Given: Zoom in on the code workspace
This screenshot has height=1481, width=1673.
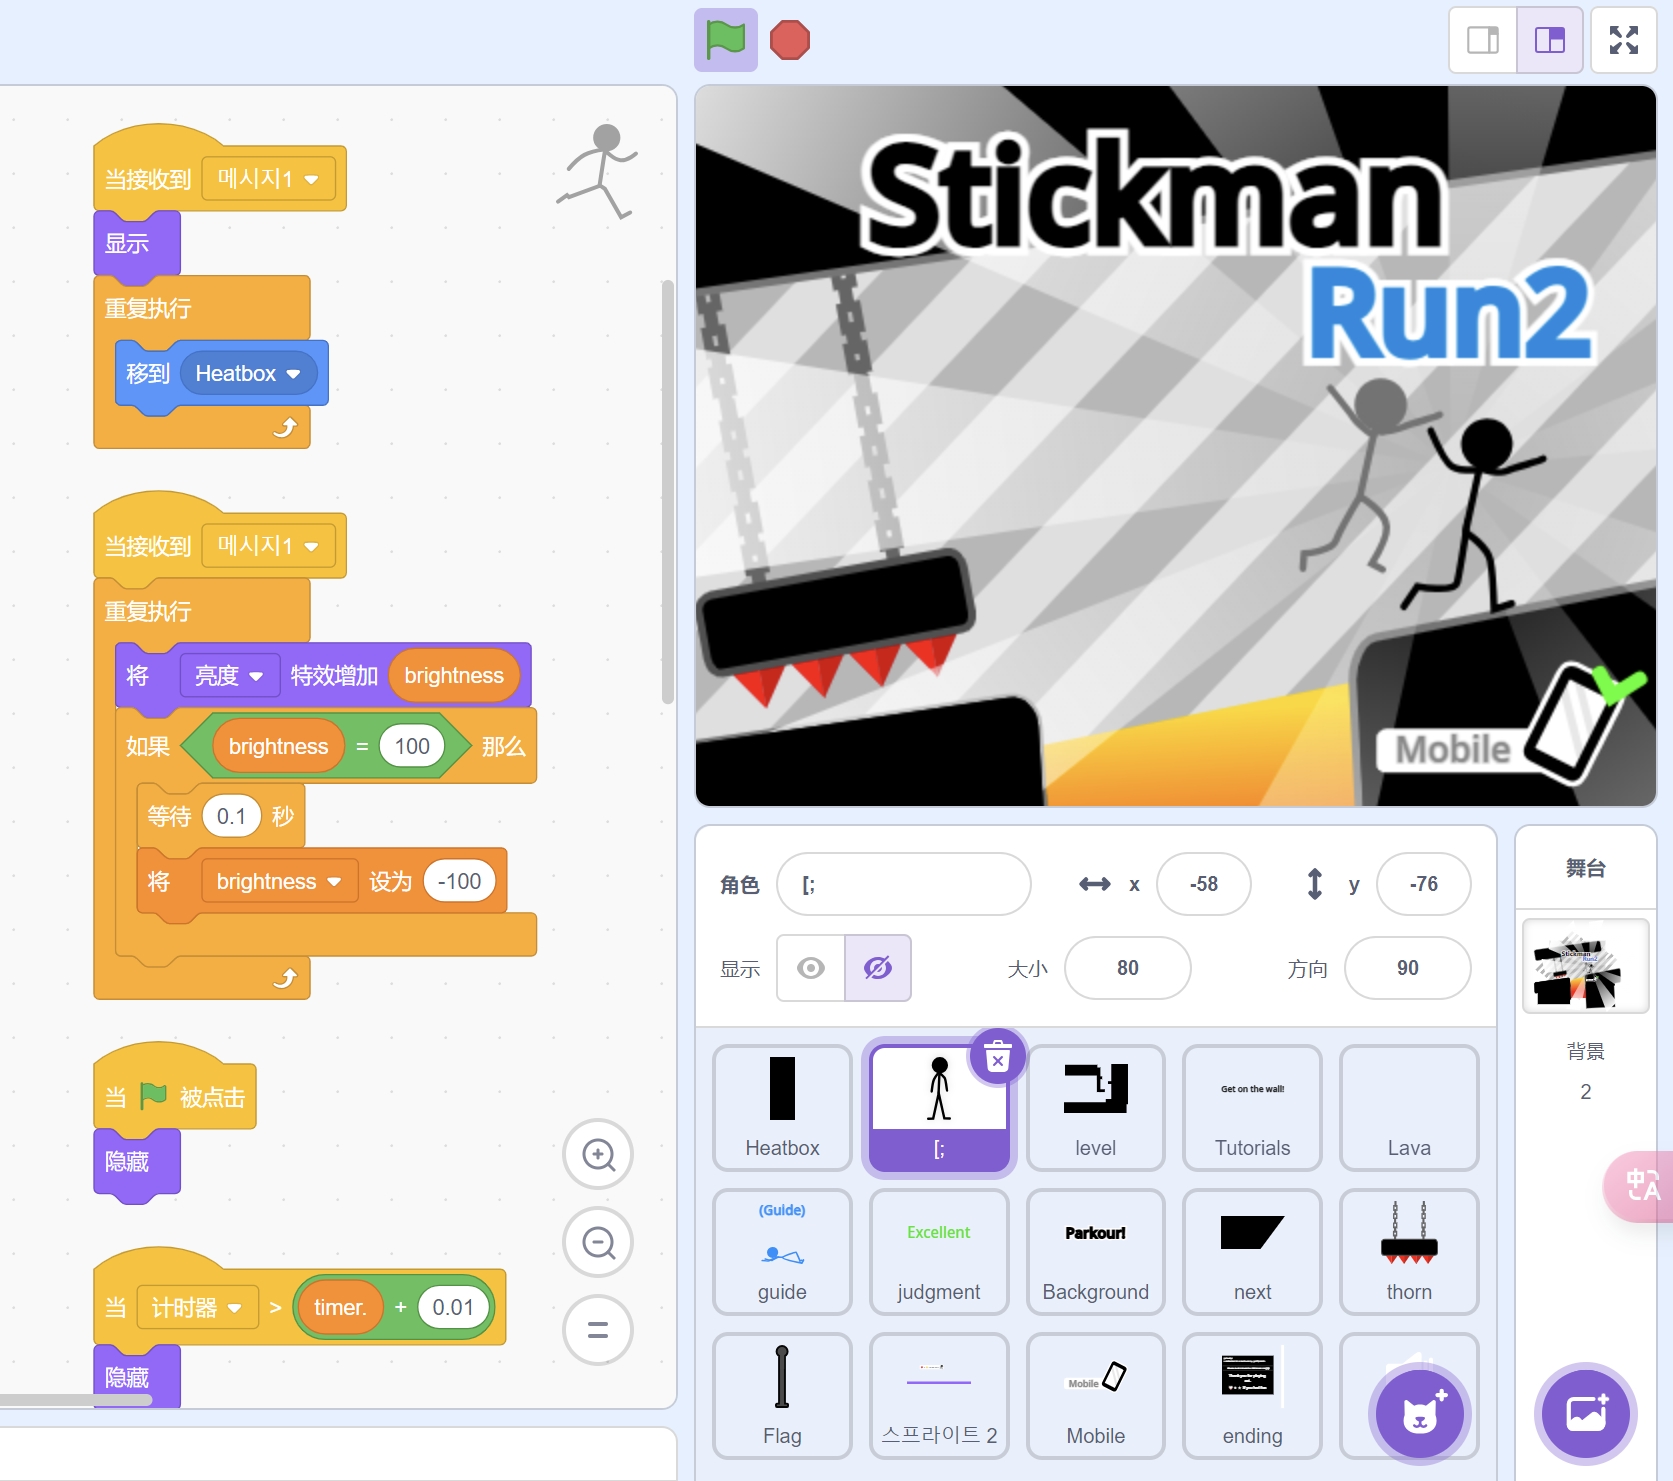Looking at the screenshot, I should (x=598, y=1154).
